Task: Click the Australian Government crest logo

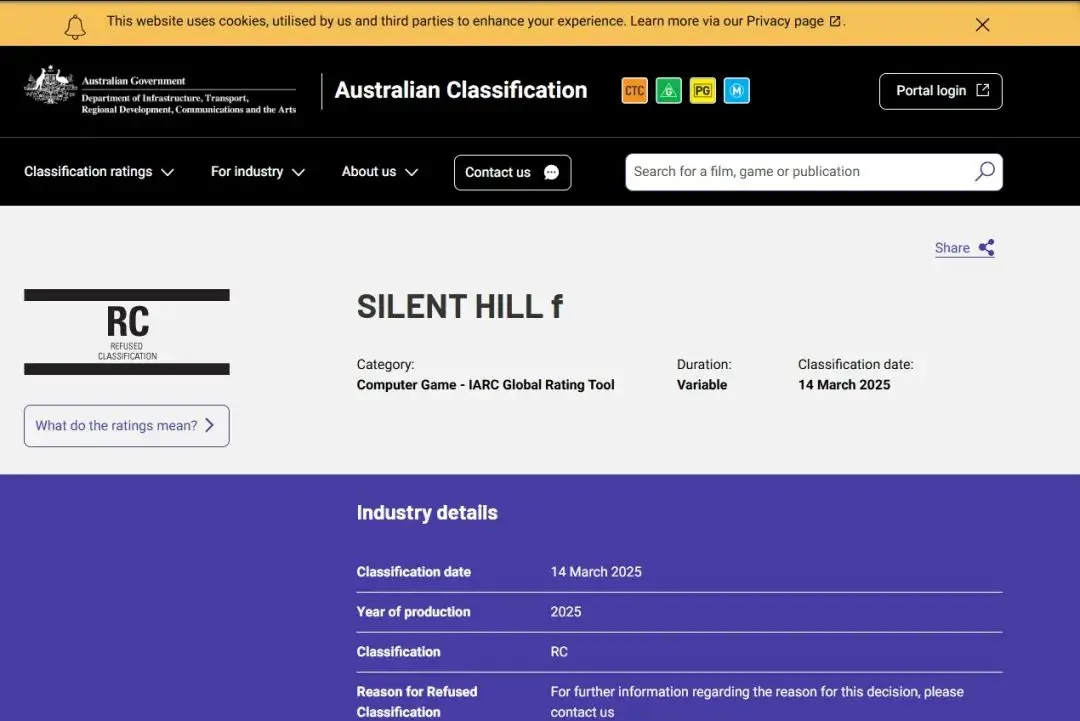Action: tap(50, 85)
